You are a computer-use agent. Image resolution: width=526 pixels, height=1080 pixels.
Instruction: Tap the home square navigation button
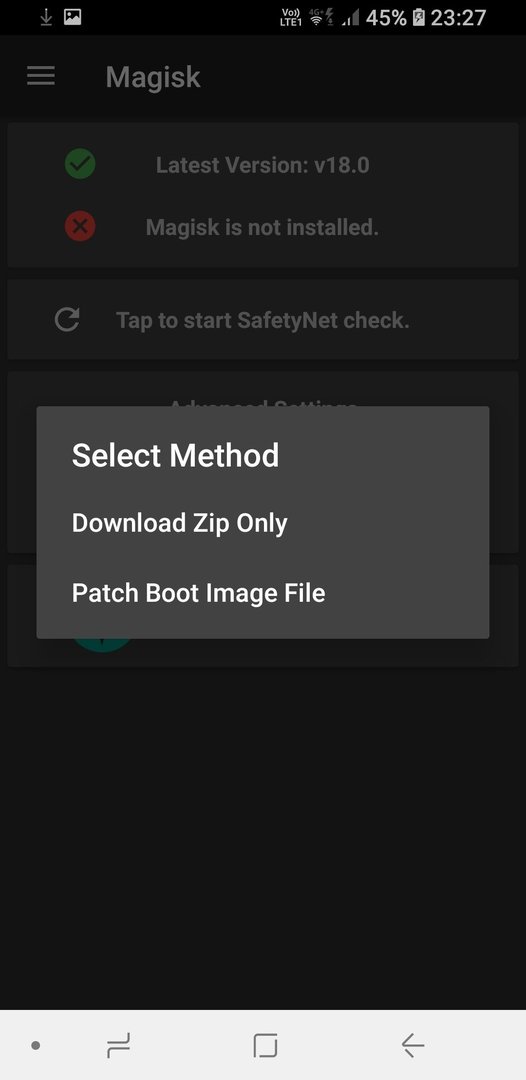pos(265,1046)
